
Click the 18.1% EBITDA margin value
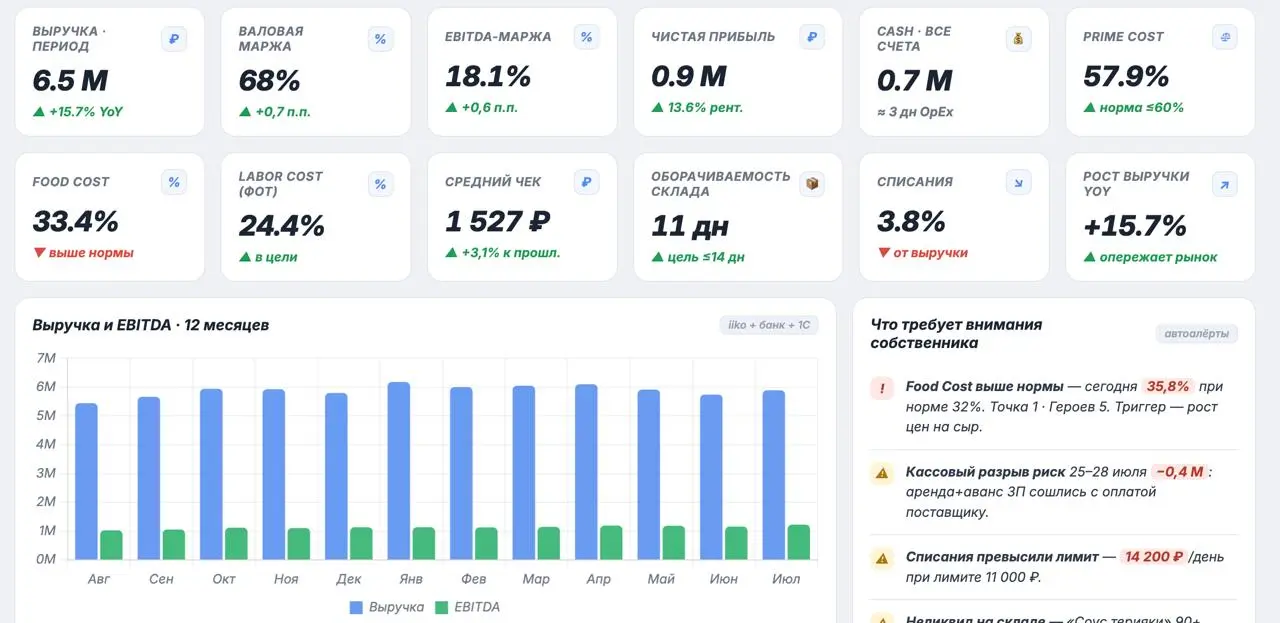(488, 76)
